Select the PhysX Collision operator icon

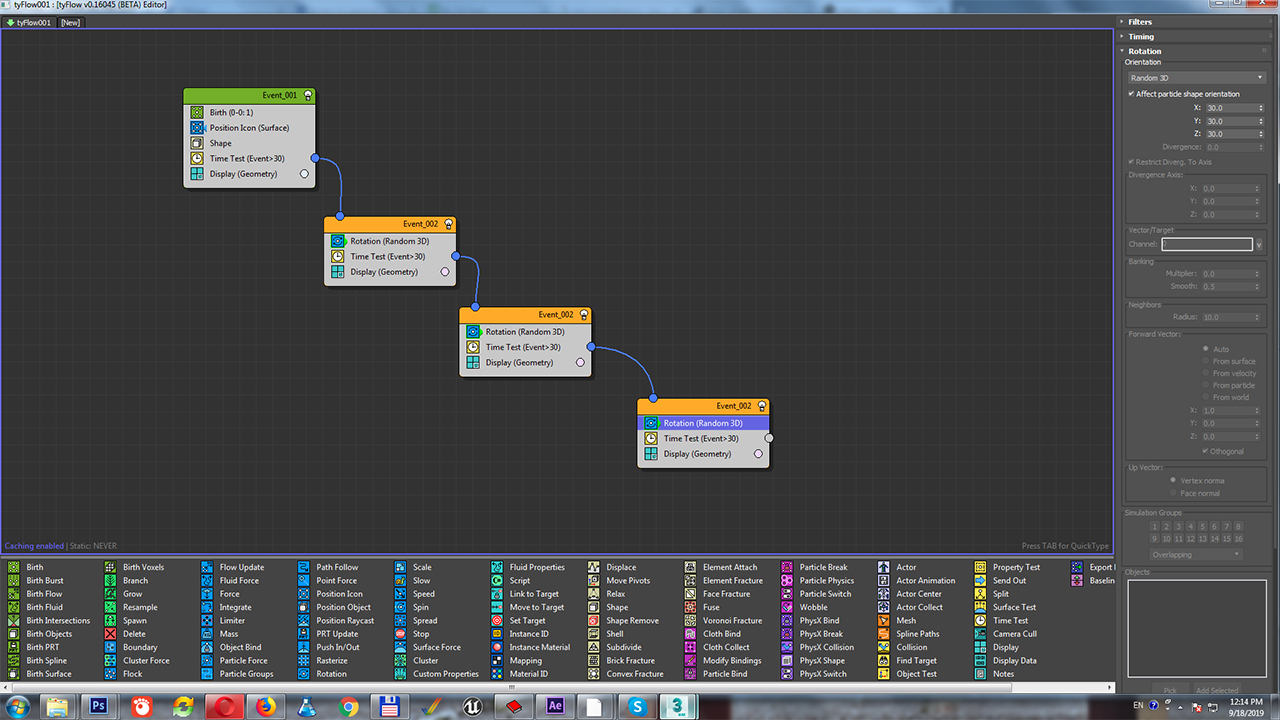[x=788, y=647]
